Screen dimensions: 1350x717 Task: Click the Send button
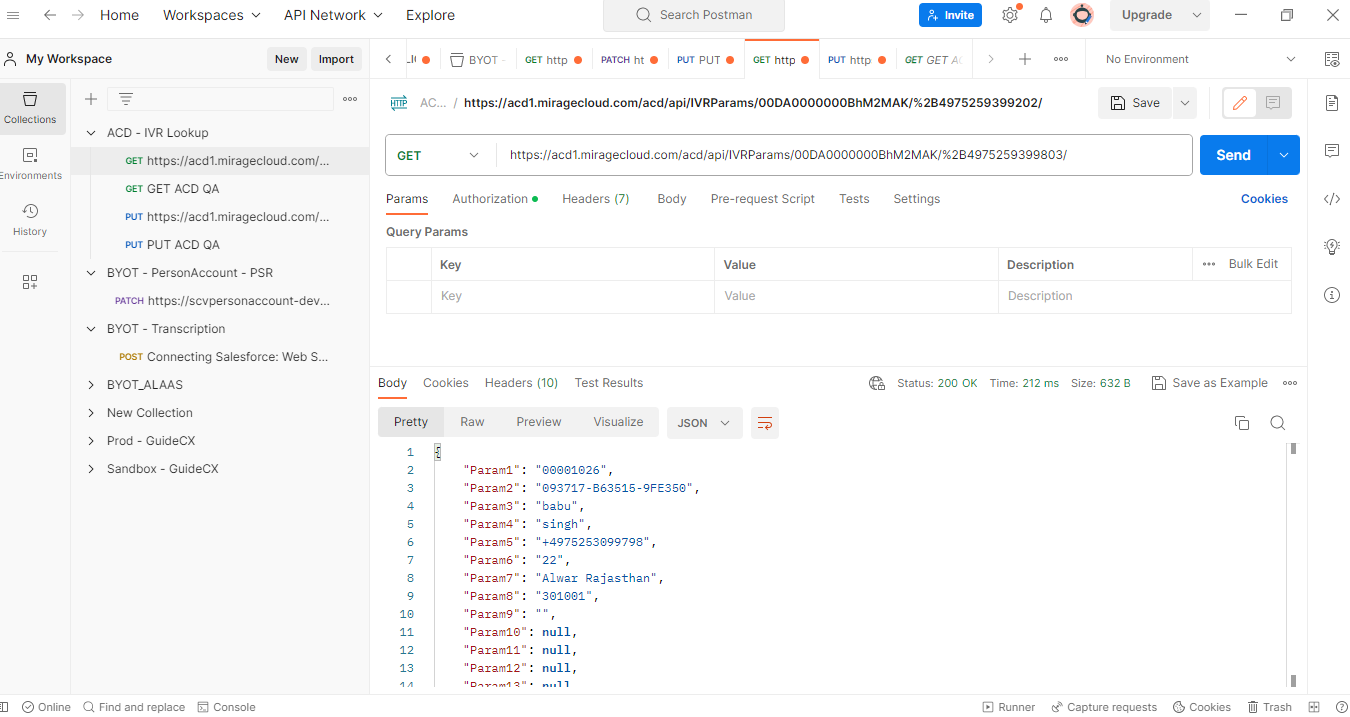pos(1233,155)
